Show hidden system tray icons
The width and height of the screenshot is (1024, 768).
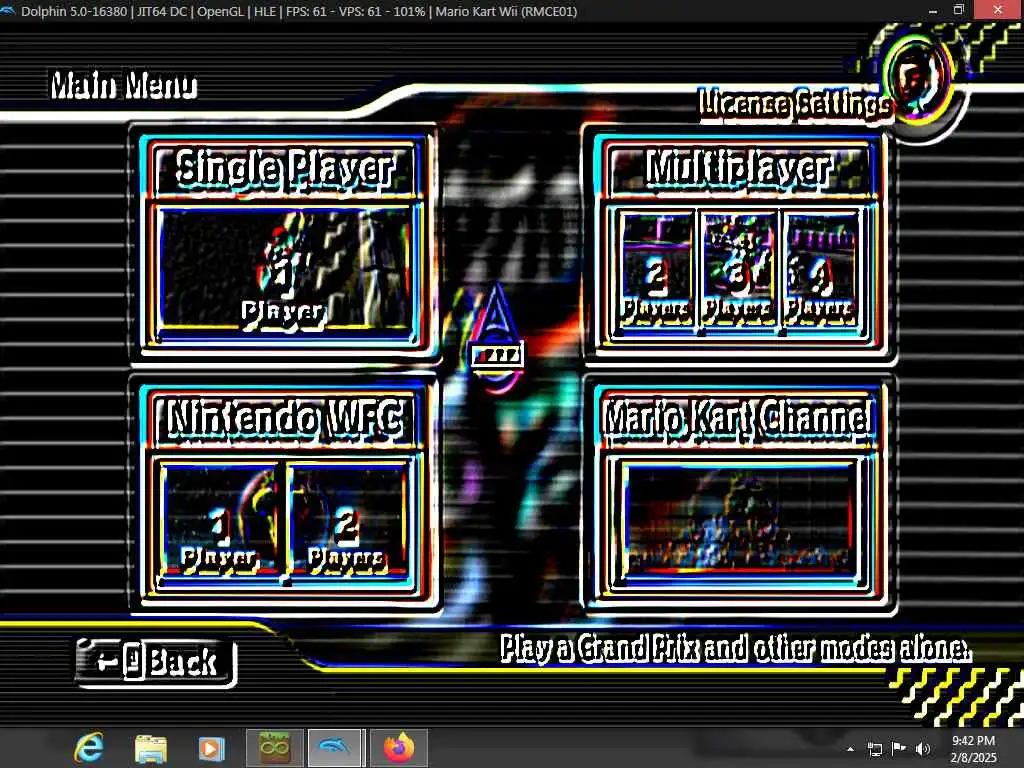[850, 749]
